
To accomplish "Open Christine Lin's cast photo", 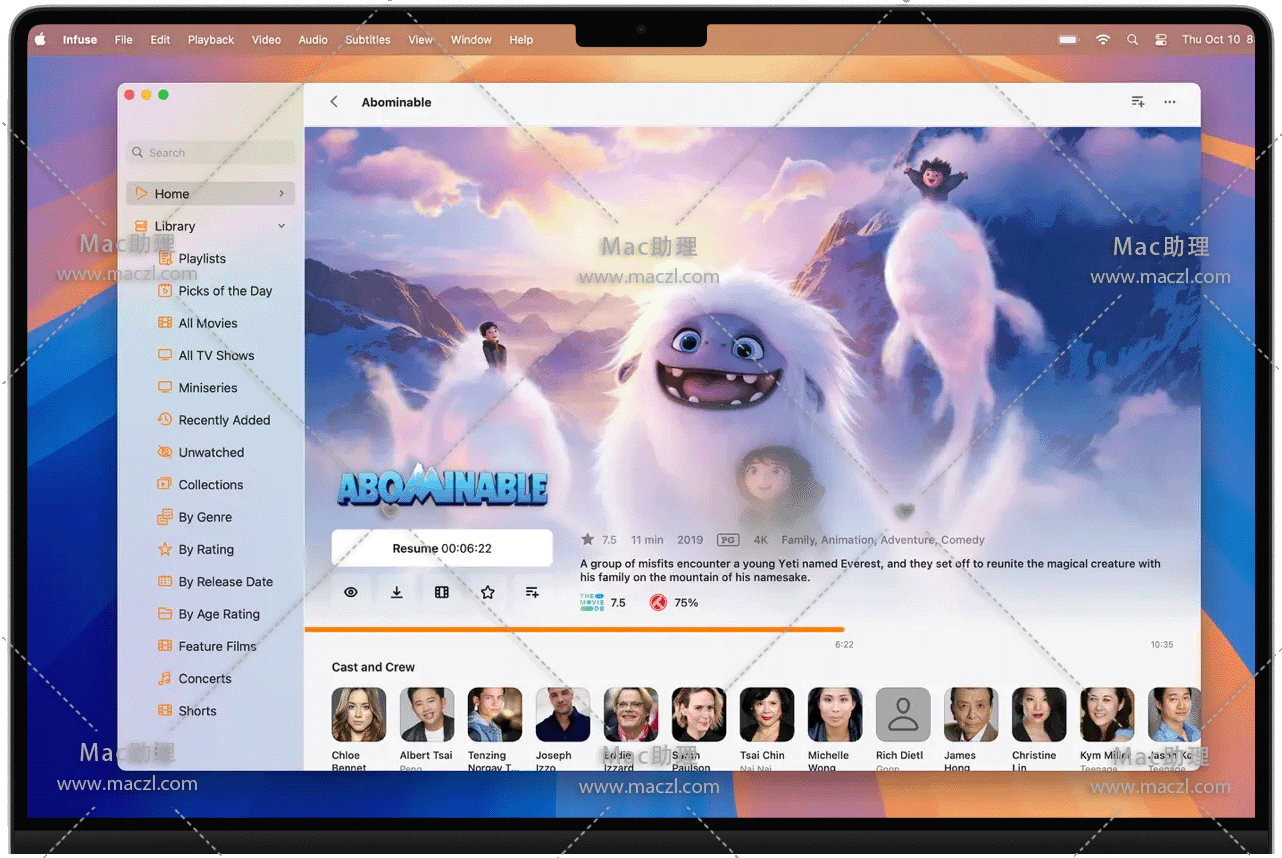I will pos(1039,714).
